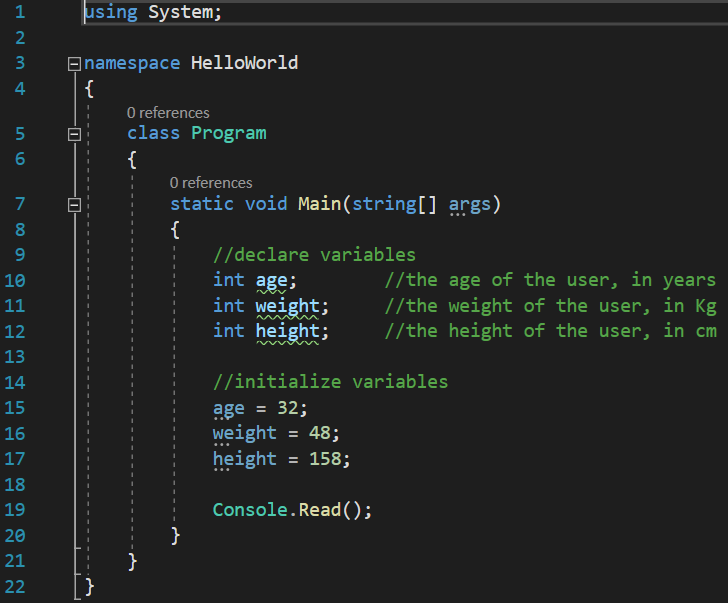The image size is (728, 603).
Task: Click the comment about age in years
Action: point(550,280)
